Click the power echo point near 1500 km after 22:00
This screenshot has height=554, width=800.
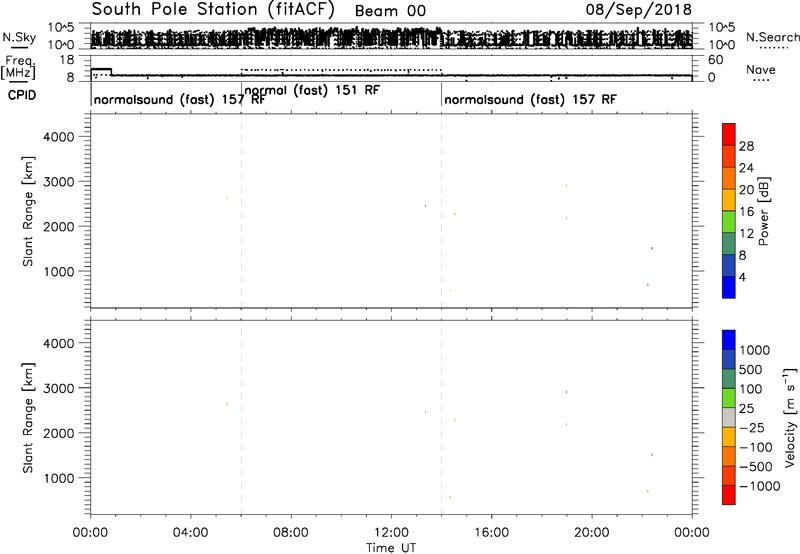click(652, 248)
